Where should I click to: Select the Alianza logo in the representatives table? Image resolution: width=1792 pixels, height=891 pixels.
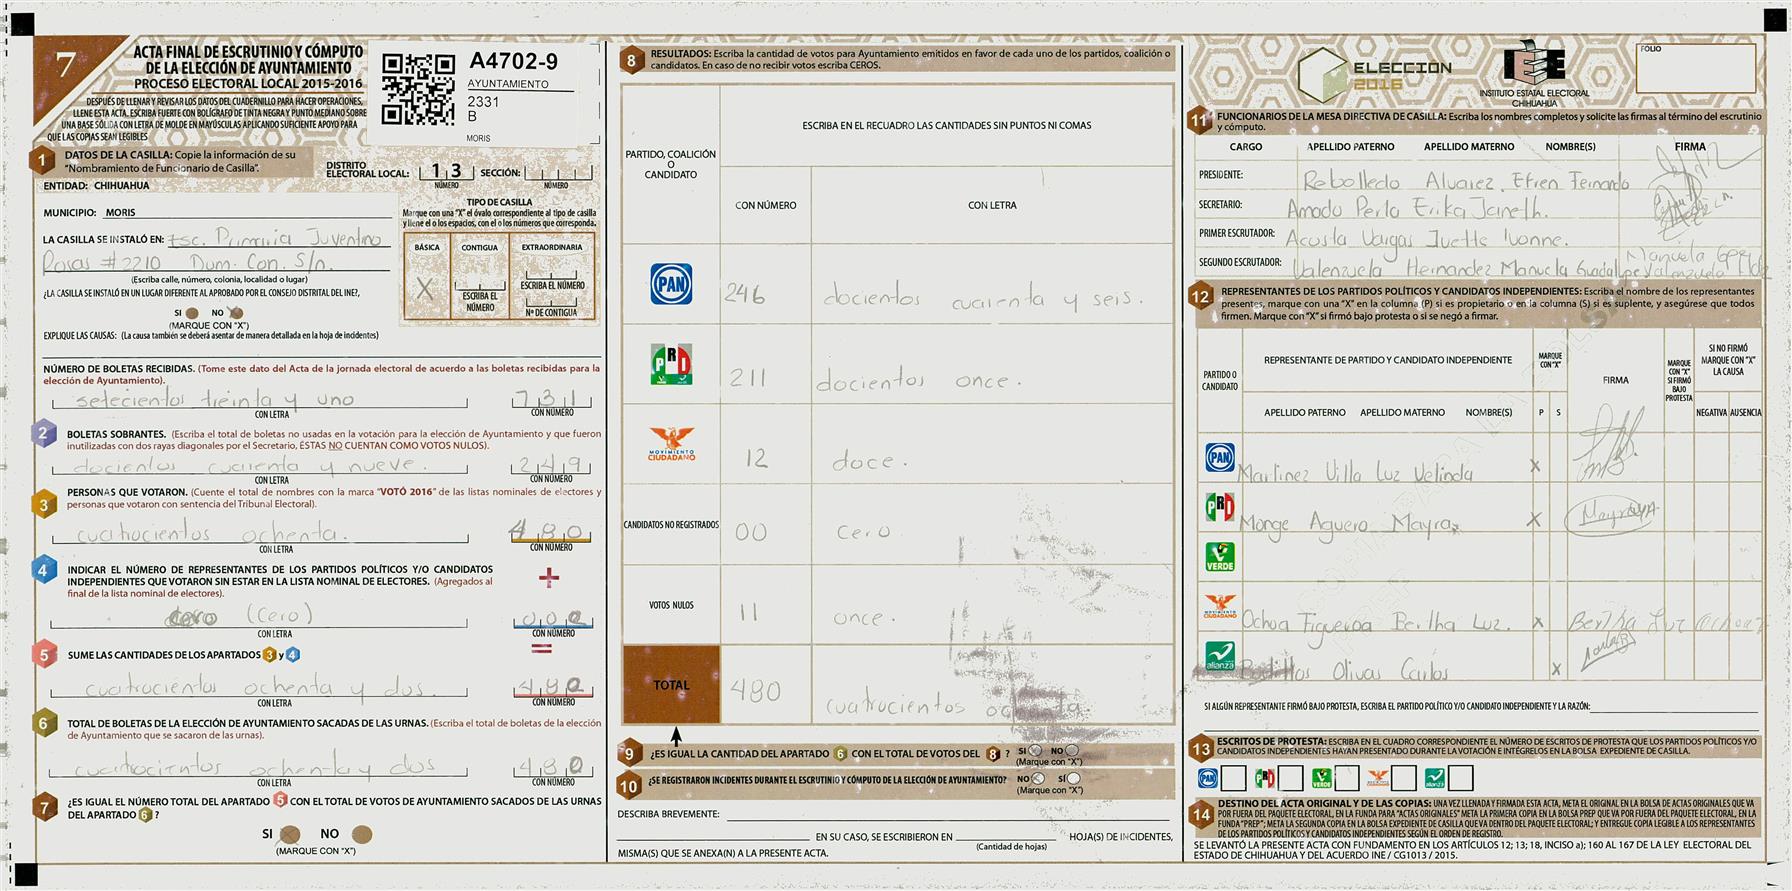coord(1220,656)
